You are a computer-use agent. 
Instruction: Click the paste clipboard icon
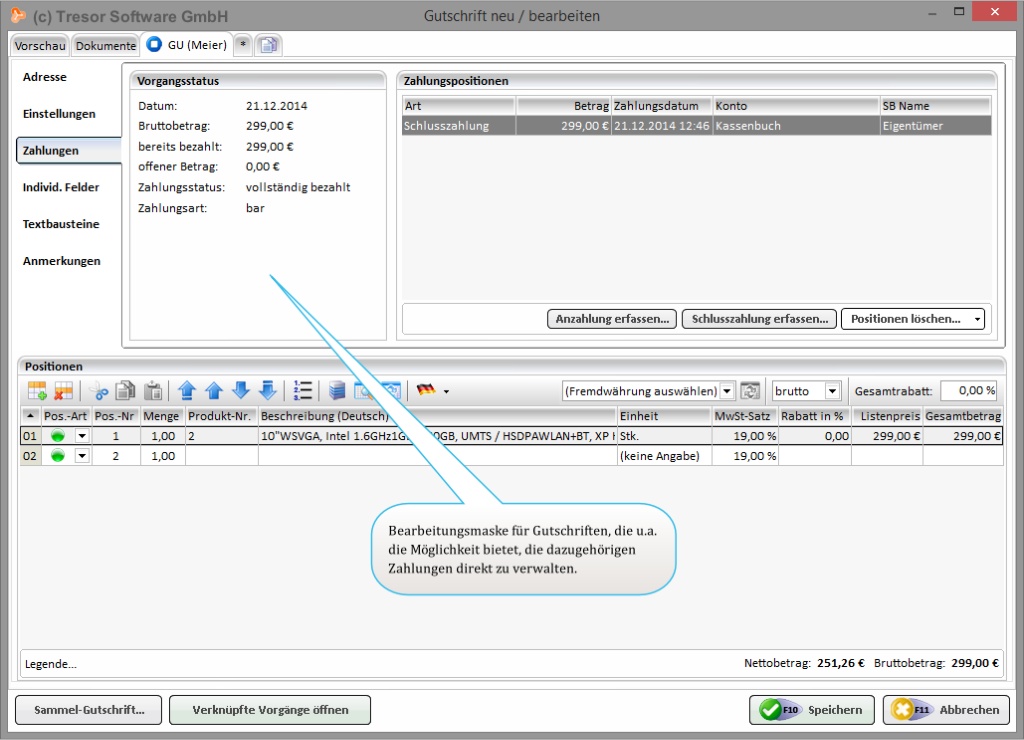(x=153, y=391)
